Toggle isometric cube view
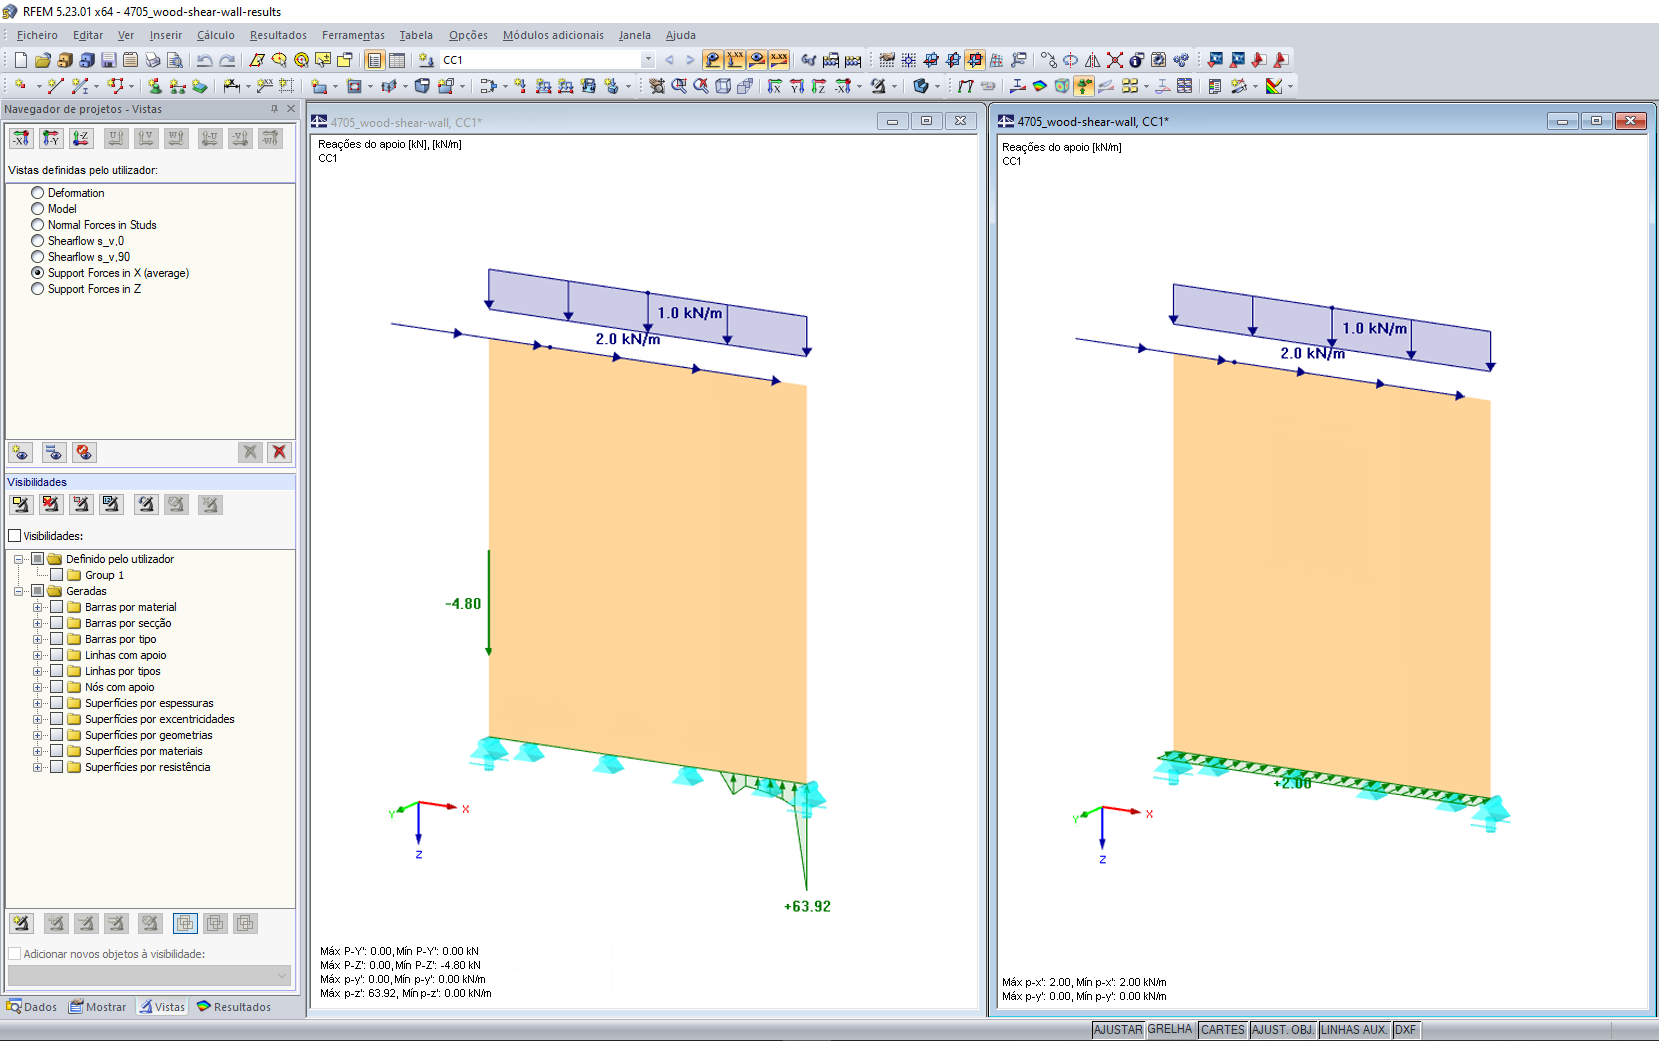1659x1041 pixels. tap(723, 86)
